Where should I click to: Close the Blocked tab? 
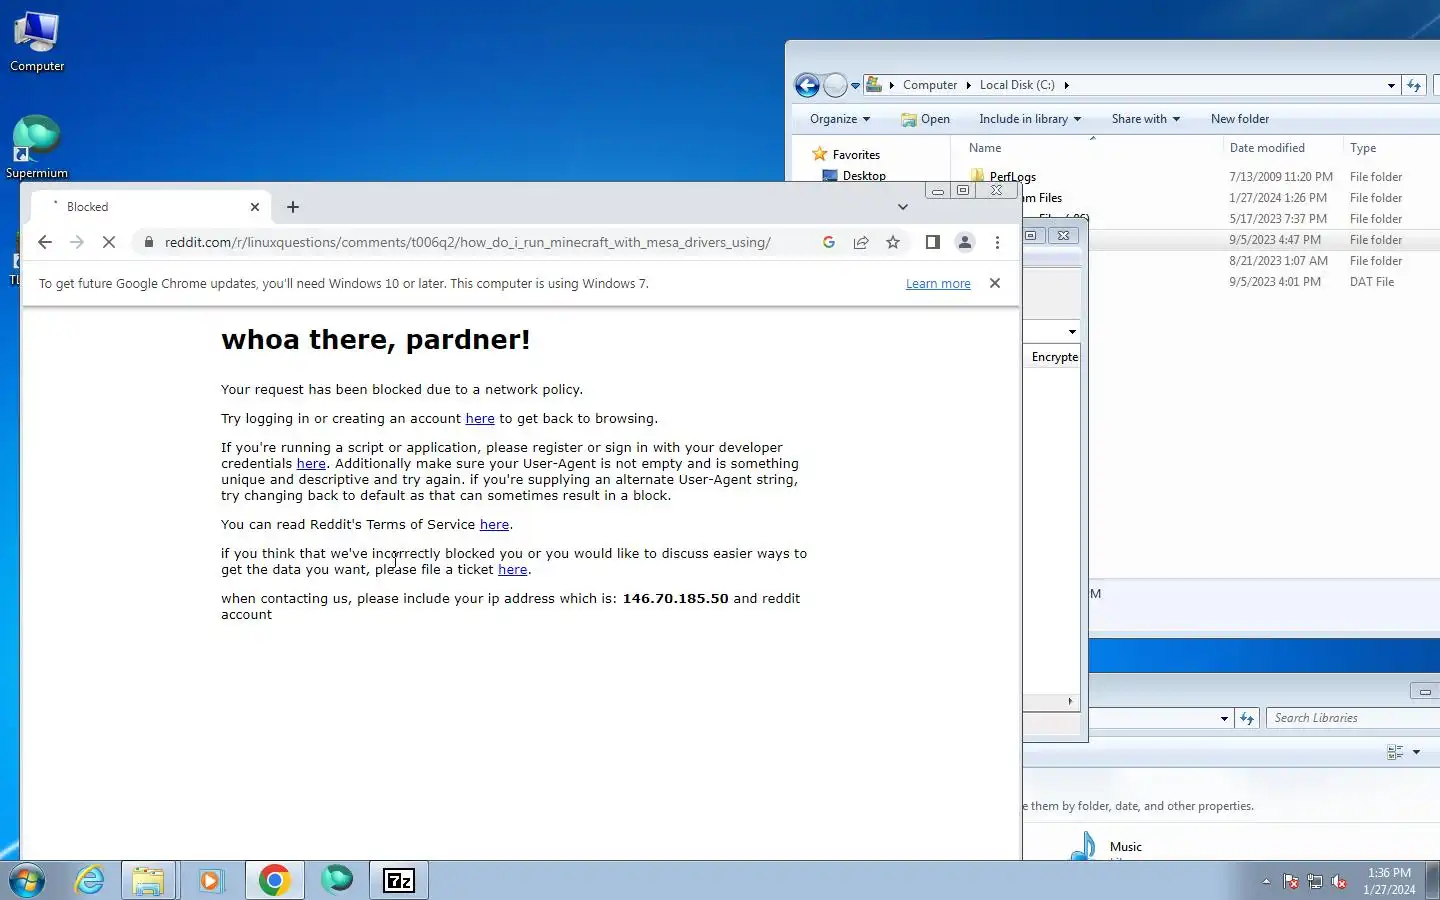coord(255,207)
